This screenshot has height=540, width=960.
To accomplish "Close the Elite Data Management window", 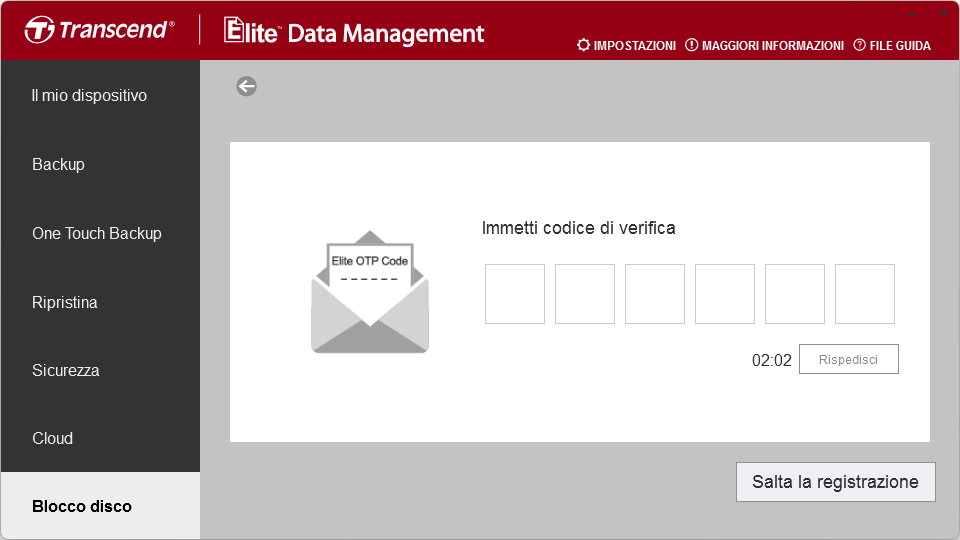I will (x=943, y=12).
